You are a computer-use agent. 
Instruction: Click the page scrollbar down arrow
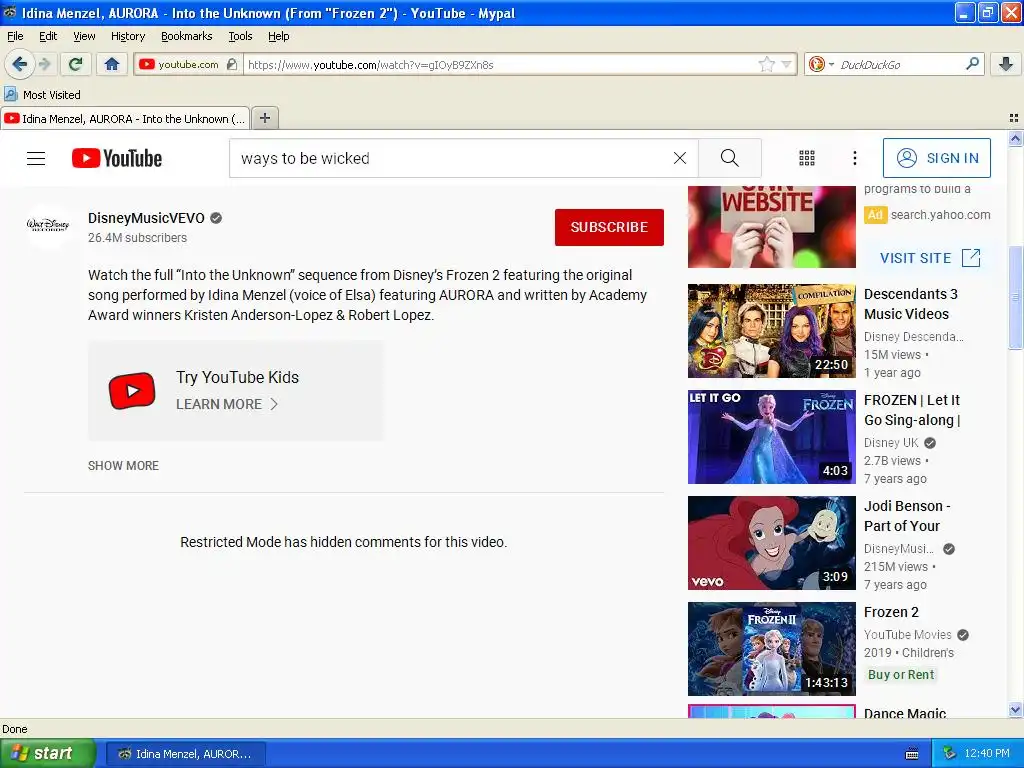(1015, 709)
